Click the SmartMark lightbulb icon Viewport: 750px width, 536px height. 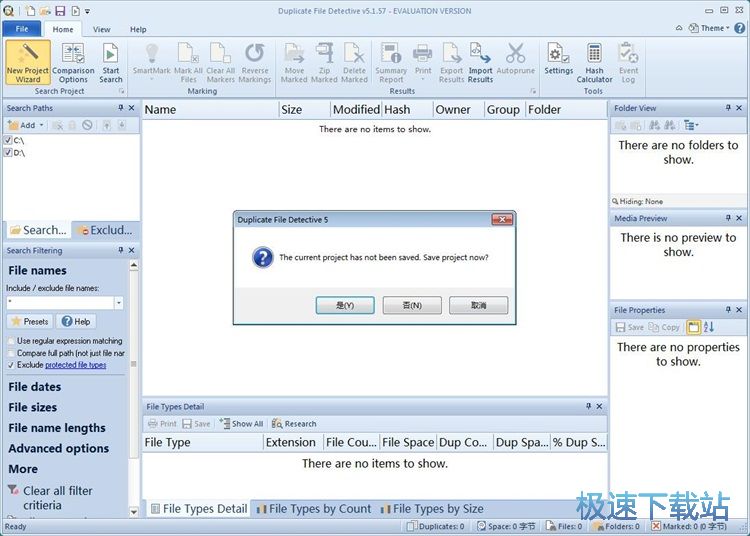[152, 54]
